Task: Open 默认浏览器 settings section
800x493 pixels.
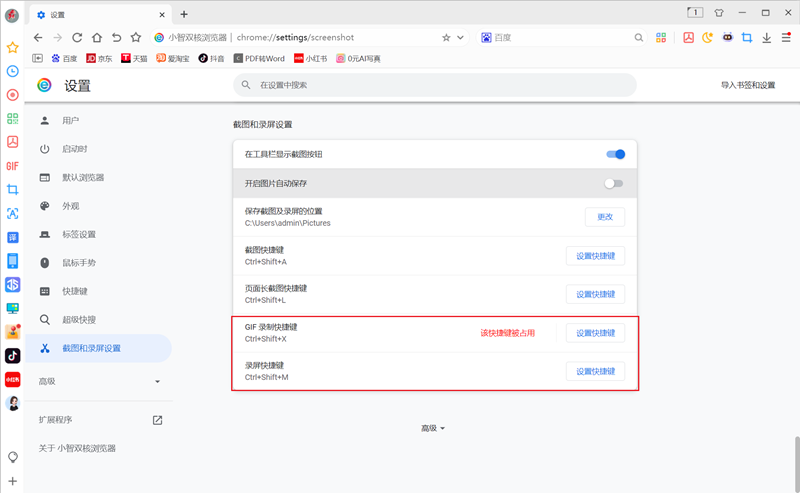Action: (98, 178)
